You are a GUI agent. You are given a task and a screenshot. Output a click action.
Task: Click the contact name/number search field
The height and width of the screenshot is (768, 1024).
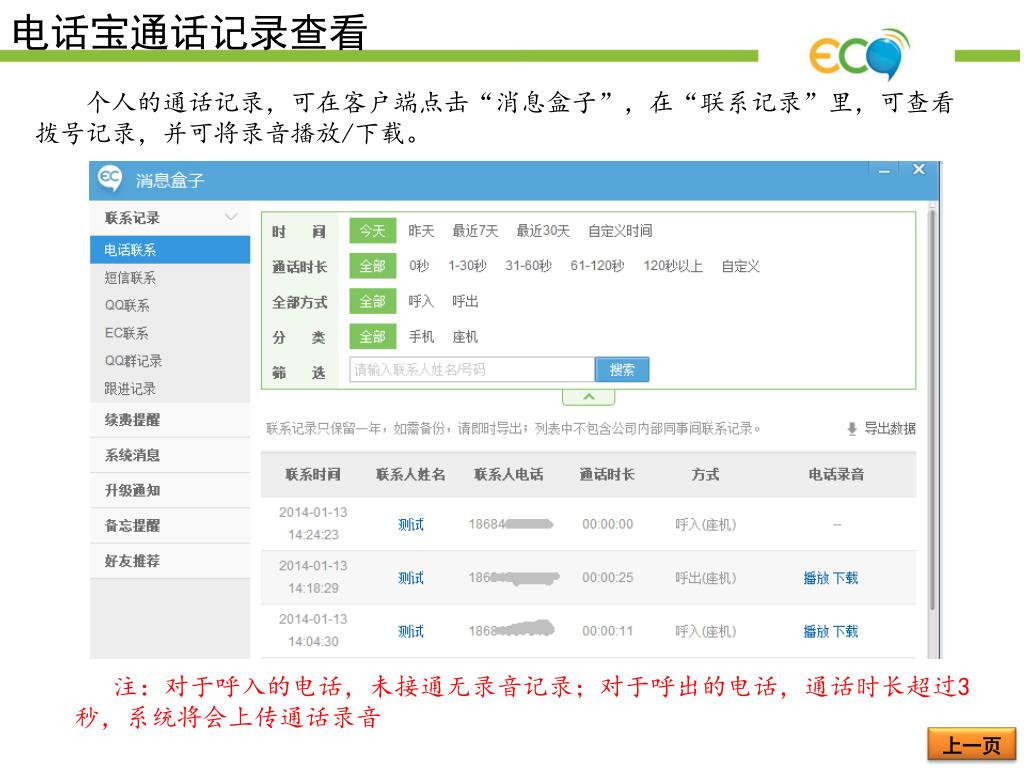tap(472, 370)
